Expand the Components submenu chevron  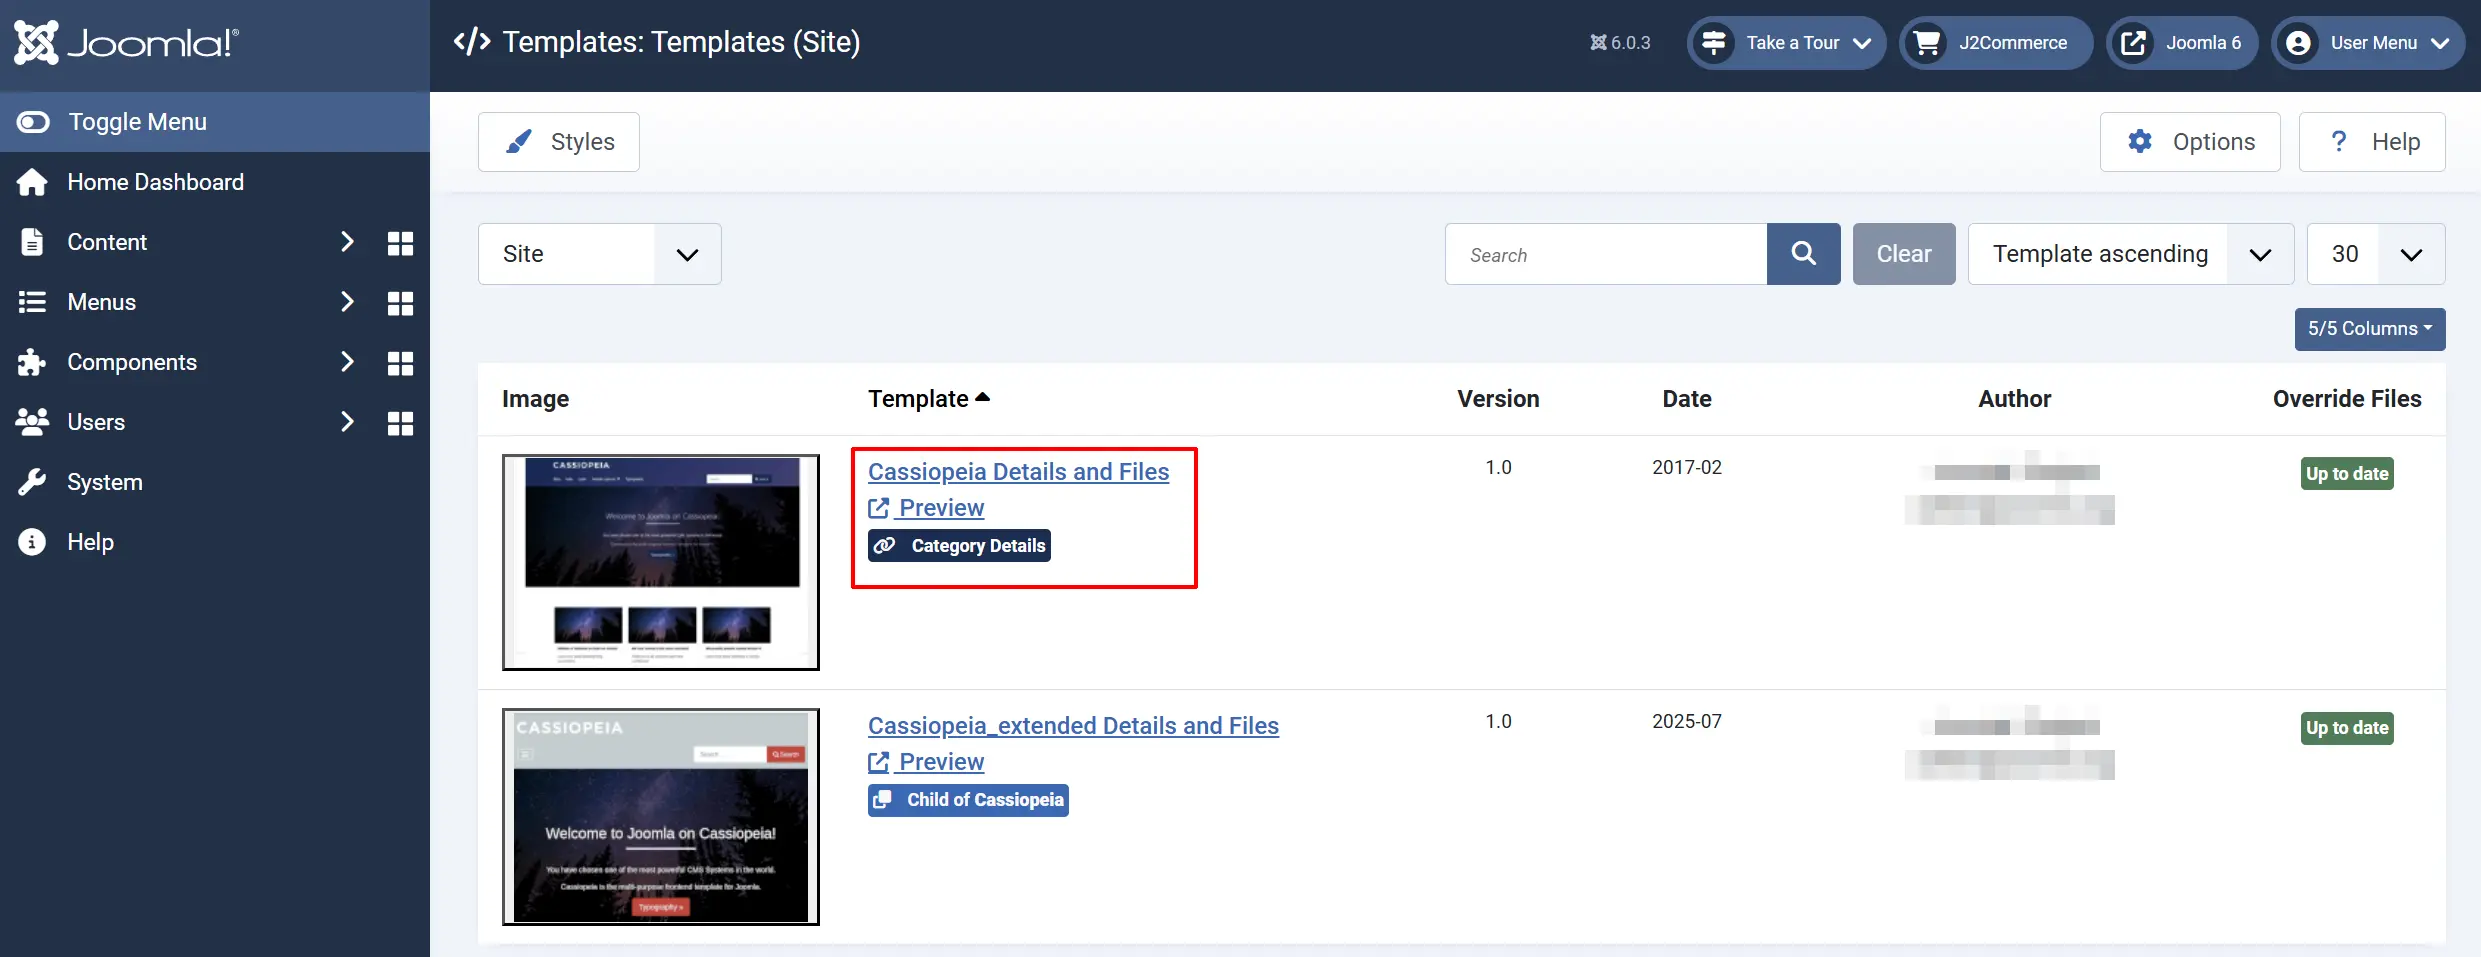pos(347,362)
